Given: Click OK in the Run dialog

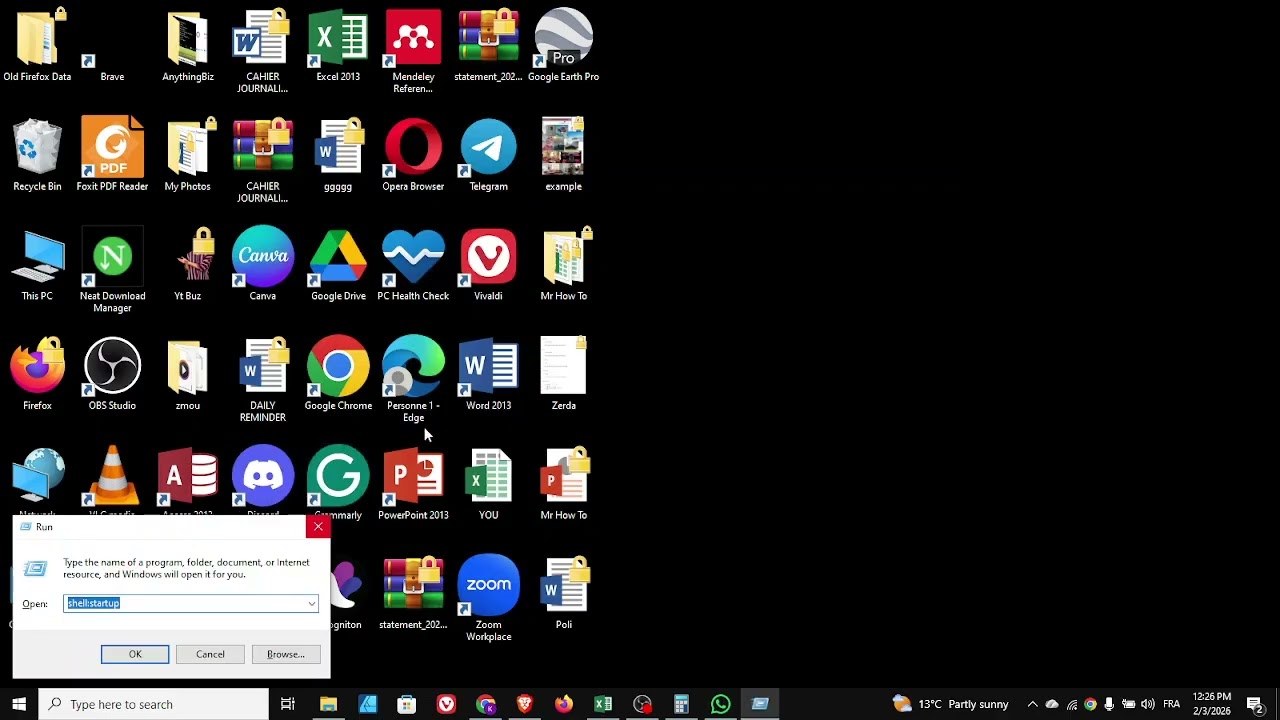Looking at the screenshot, I should click(x=135, y=654).
